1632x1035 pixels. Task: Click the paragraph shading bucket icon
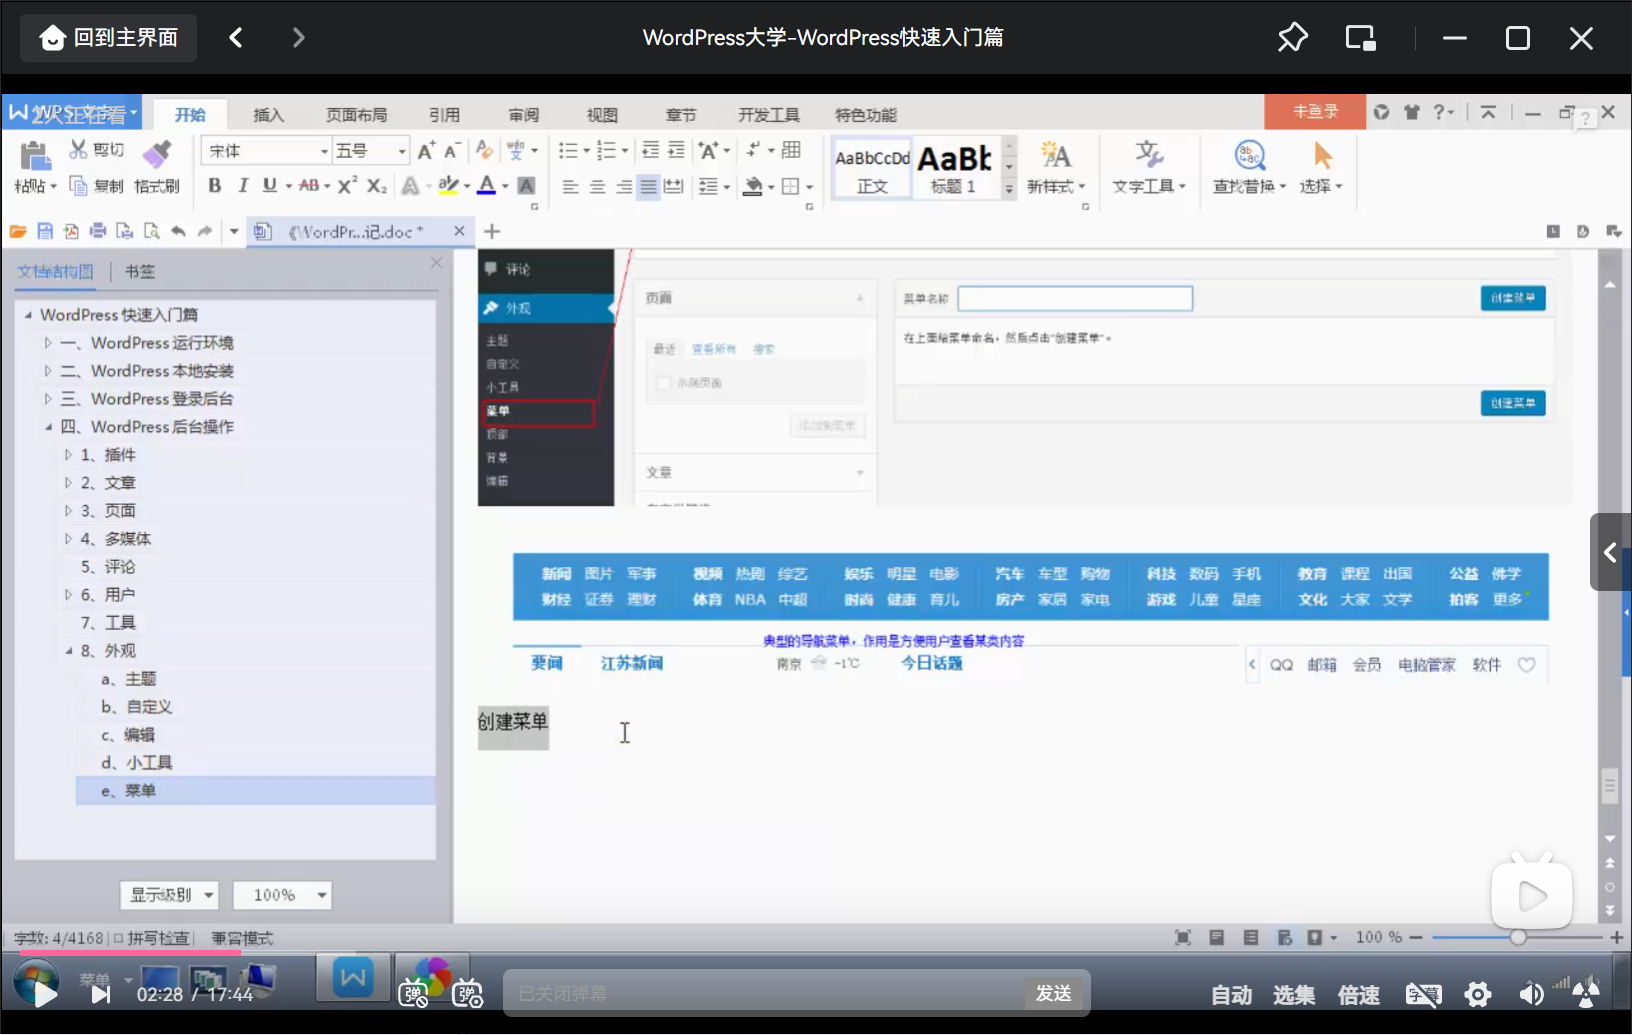[x=754, y=186]
